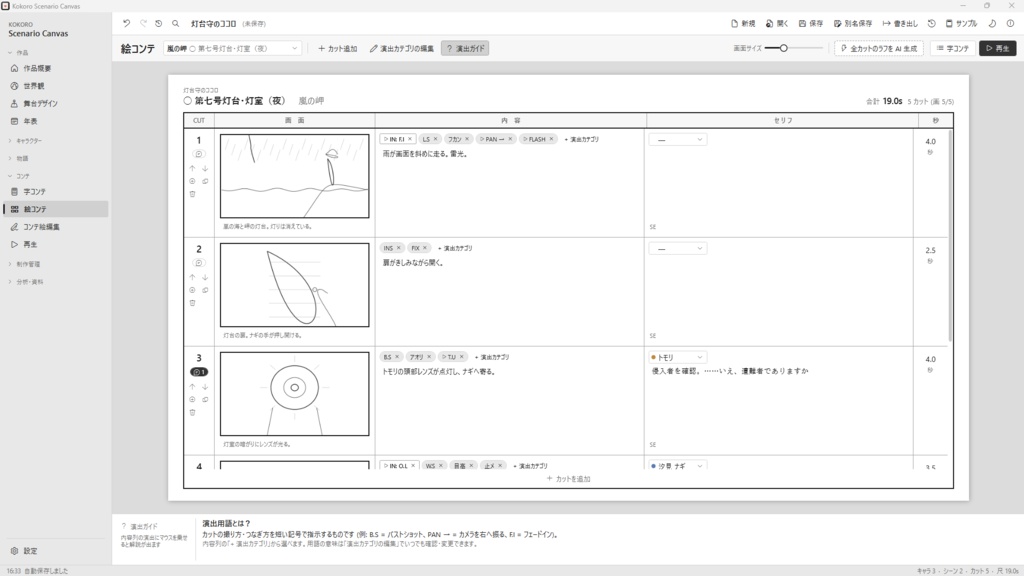The height and width of the screenshot is (576, 1024).
Task: Switch to 字コンテ in sidebar
Action: coord(56,191)
